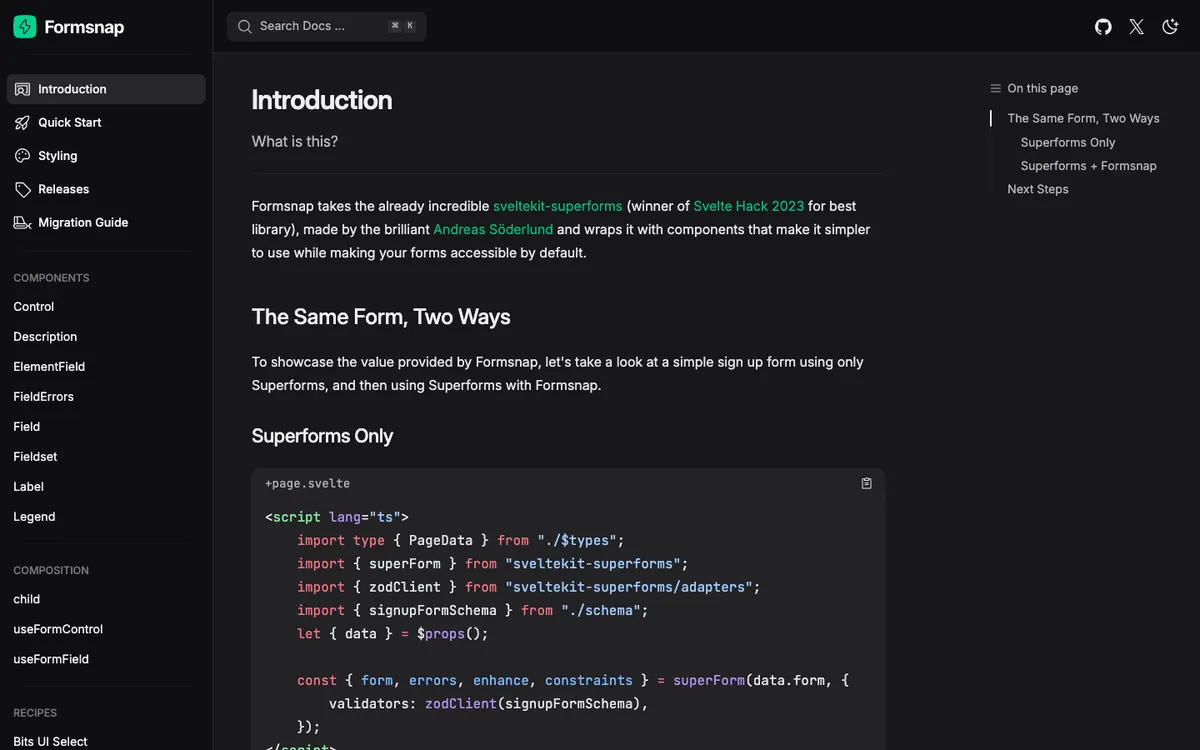Open the useFormControl page

tap(58, 629)
